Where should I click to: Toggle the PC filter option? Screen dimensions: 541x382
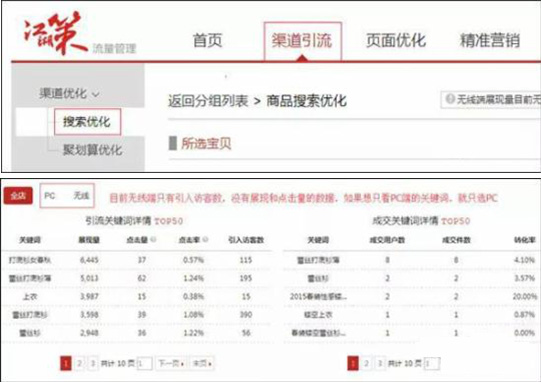click(x=50, y=196)
